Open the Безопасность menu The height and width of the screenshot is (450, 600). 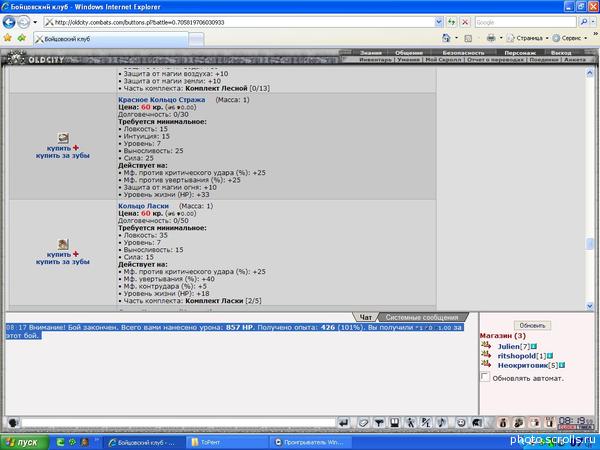463,53
